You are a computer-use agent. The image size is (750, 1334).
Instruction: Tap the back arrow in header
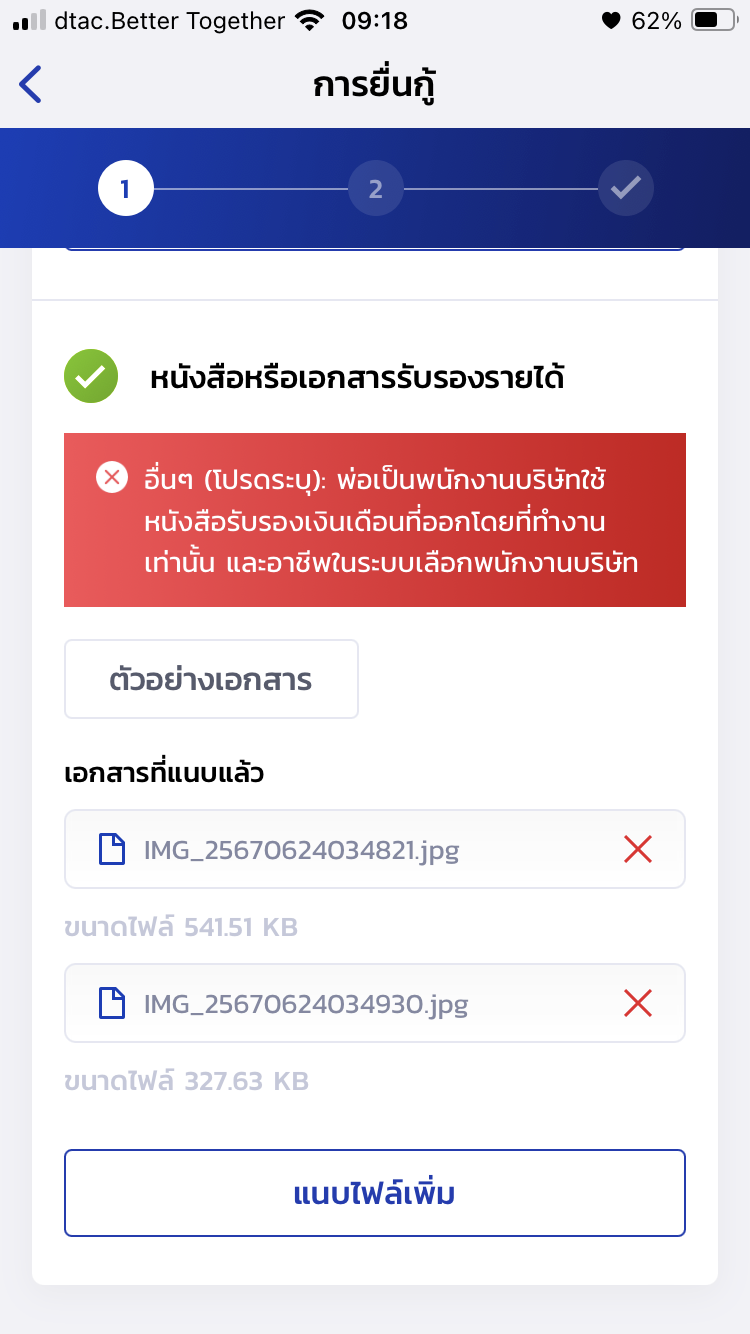tap(31, 85)
